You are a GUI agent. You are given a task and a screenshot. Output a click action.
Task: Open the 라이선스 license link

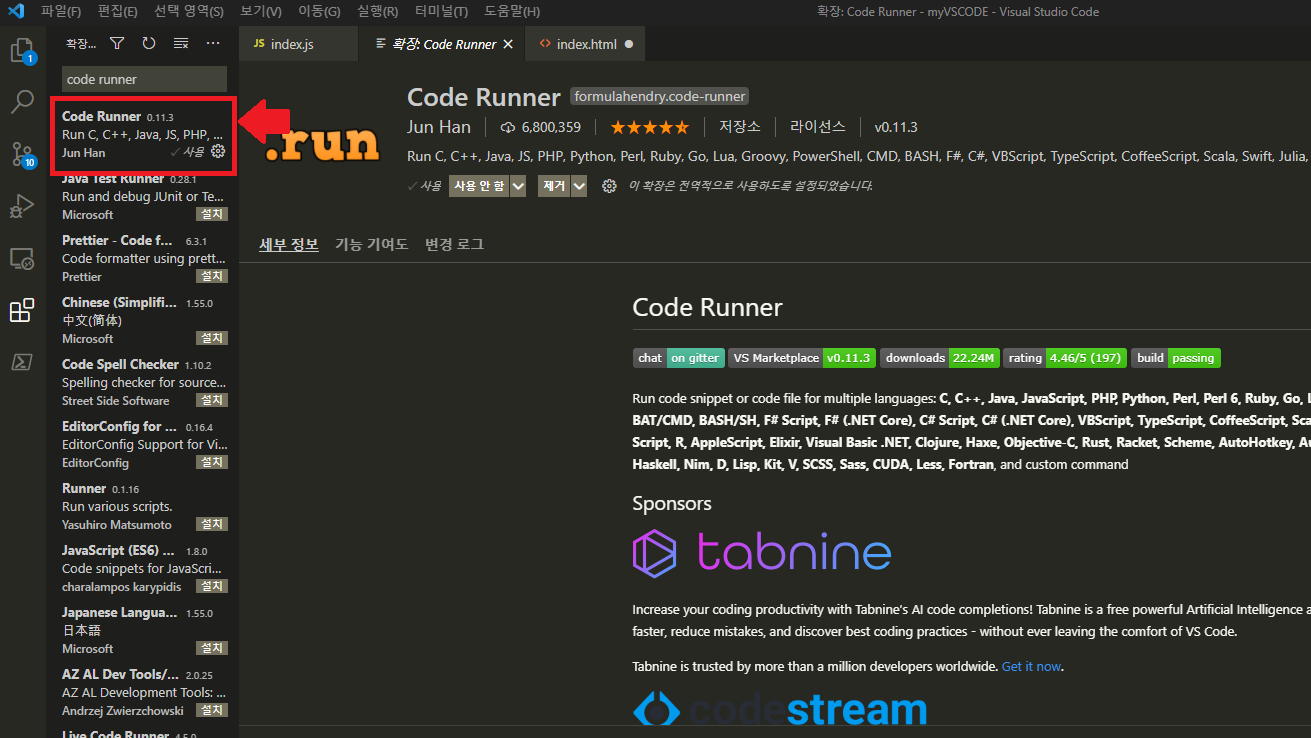coord(818,127)
